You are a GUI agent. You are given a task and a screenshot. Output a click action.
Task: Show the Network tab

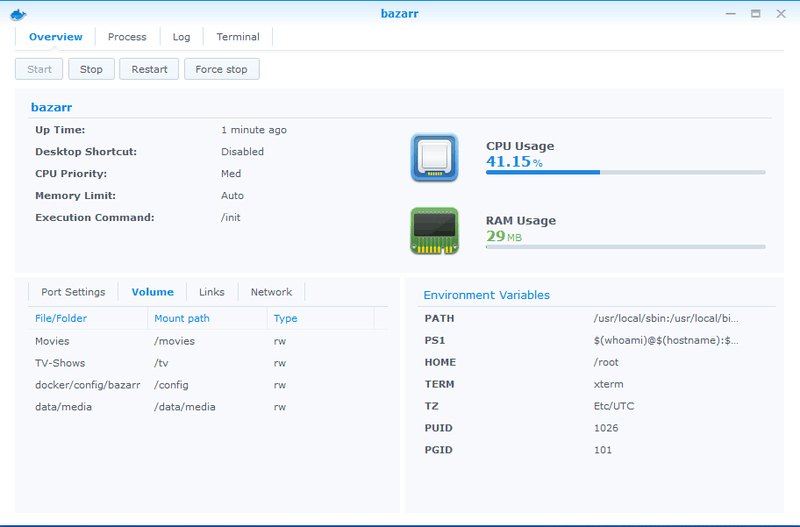271,292
